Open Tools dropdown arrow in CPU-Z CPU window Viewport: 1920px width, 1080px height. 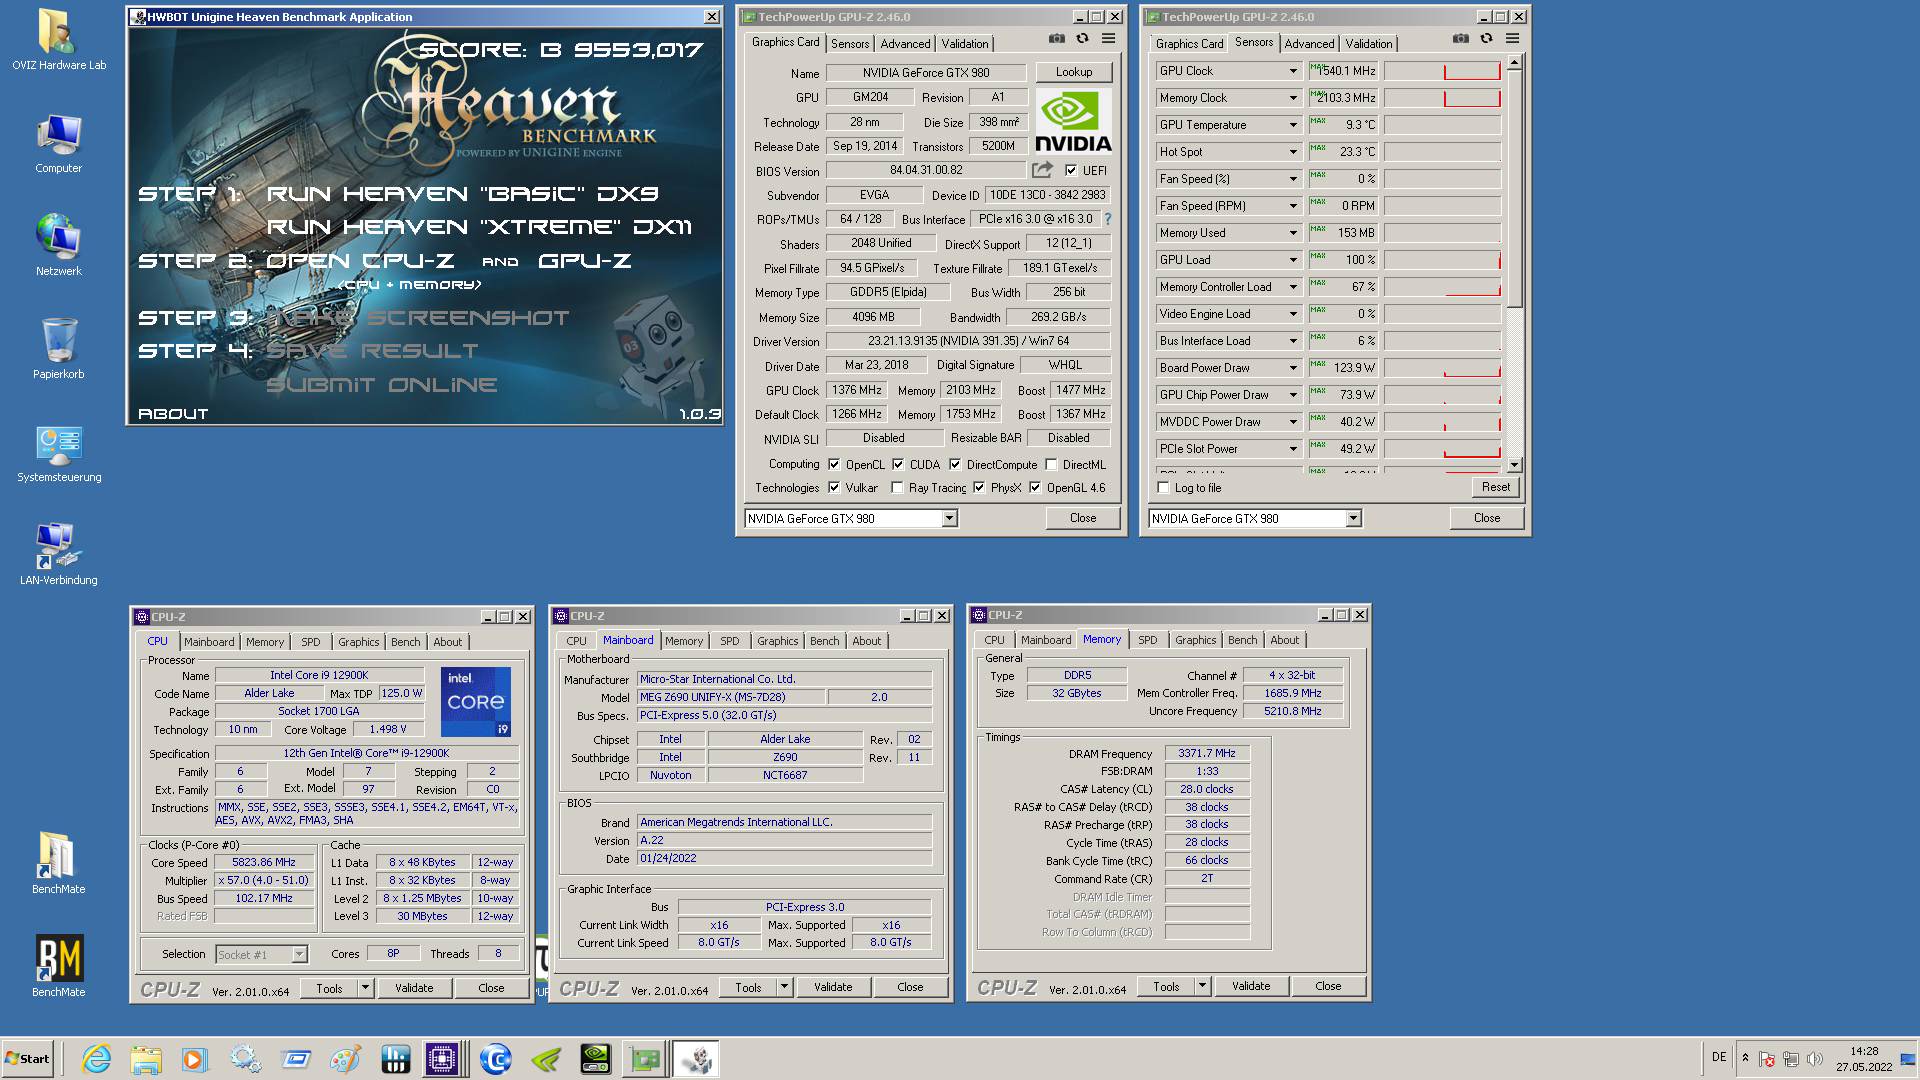click(x=365, y=988)
